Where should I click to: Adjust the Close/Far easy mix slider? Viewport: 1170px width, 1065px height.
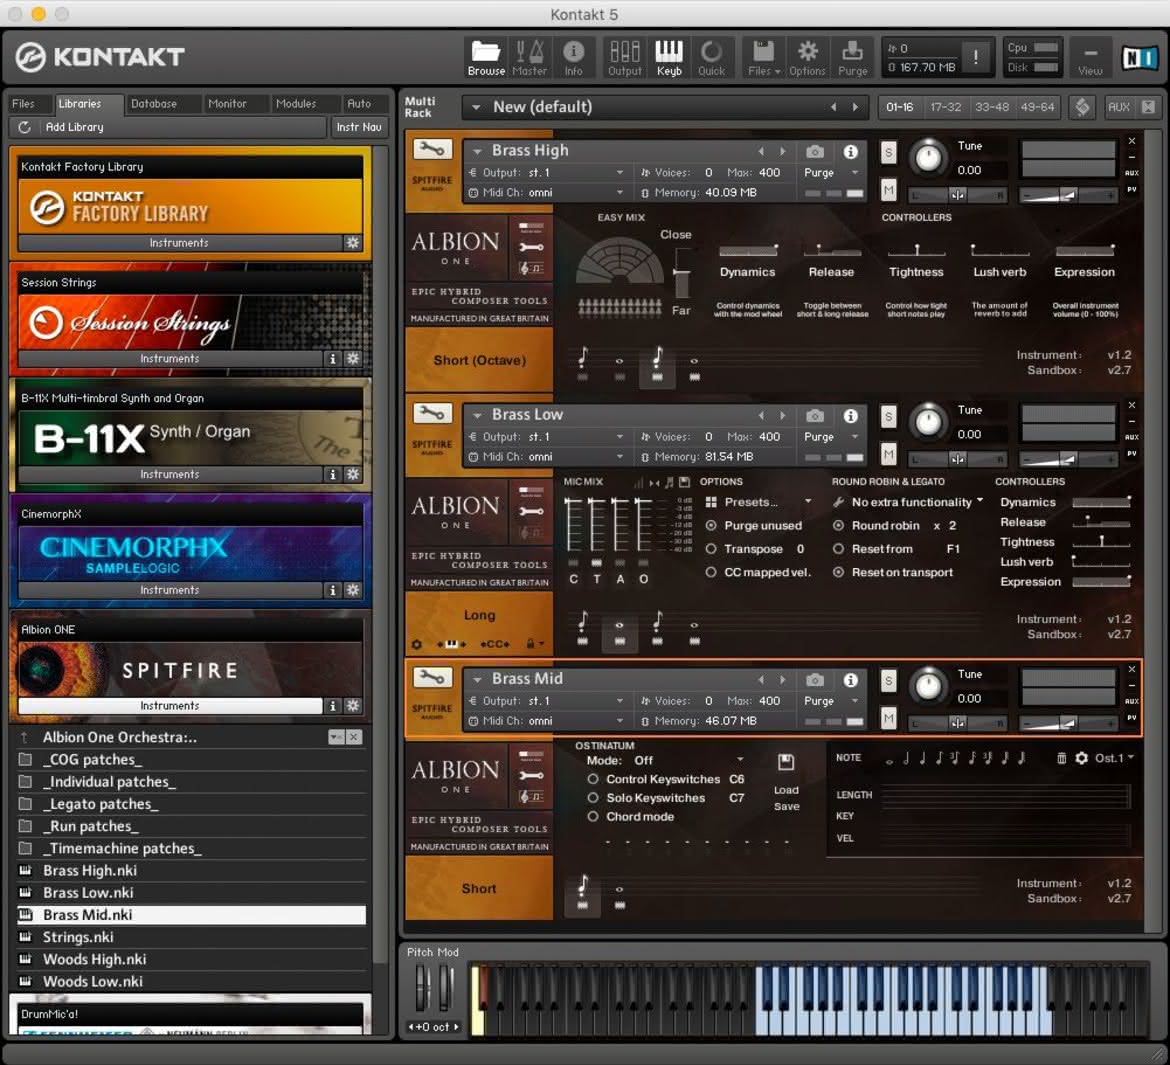coord(681,272)
